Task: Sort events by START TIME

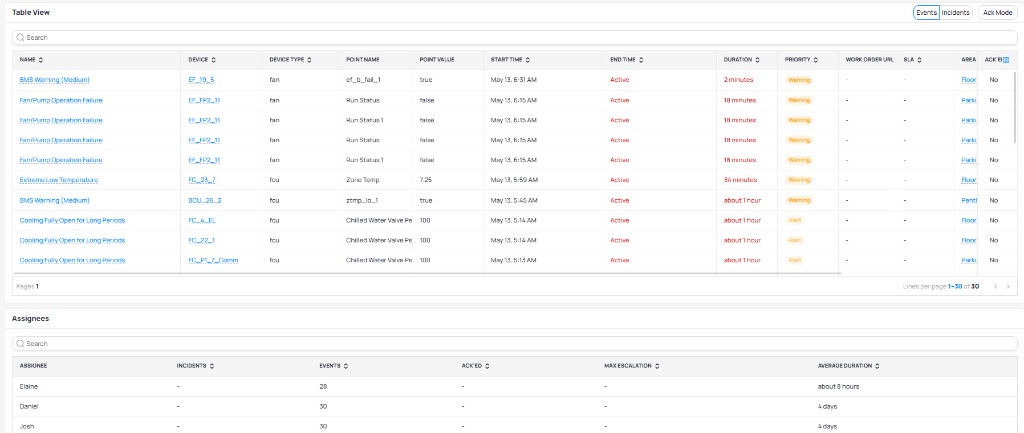Action: point(527,59)
